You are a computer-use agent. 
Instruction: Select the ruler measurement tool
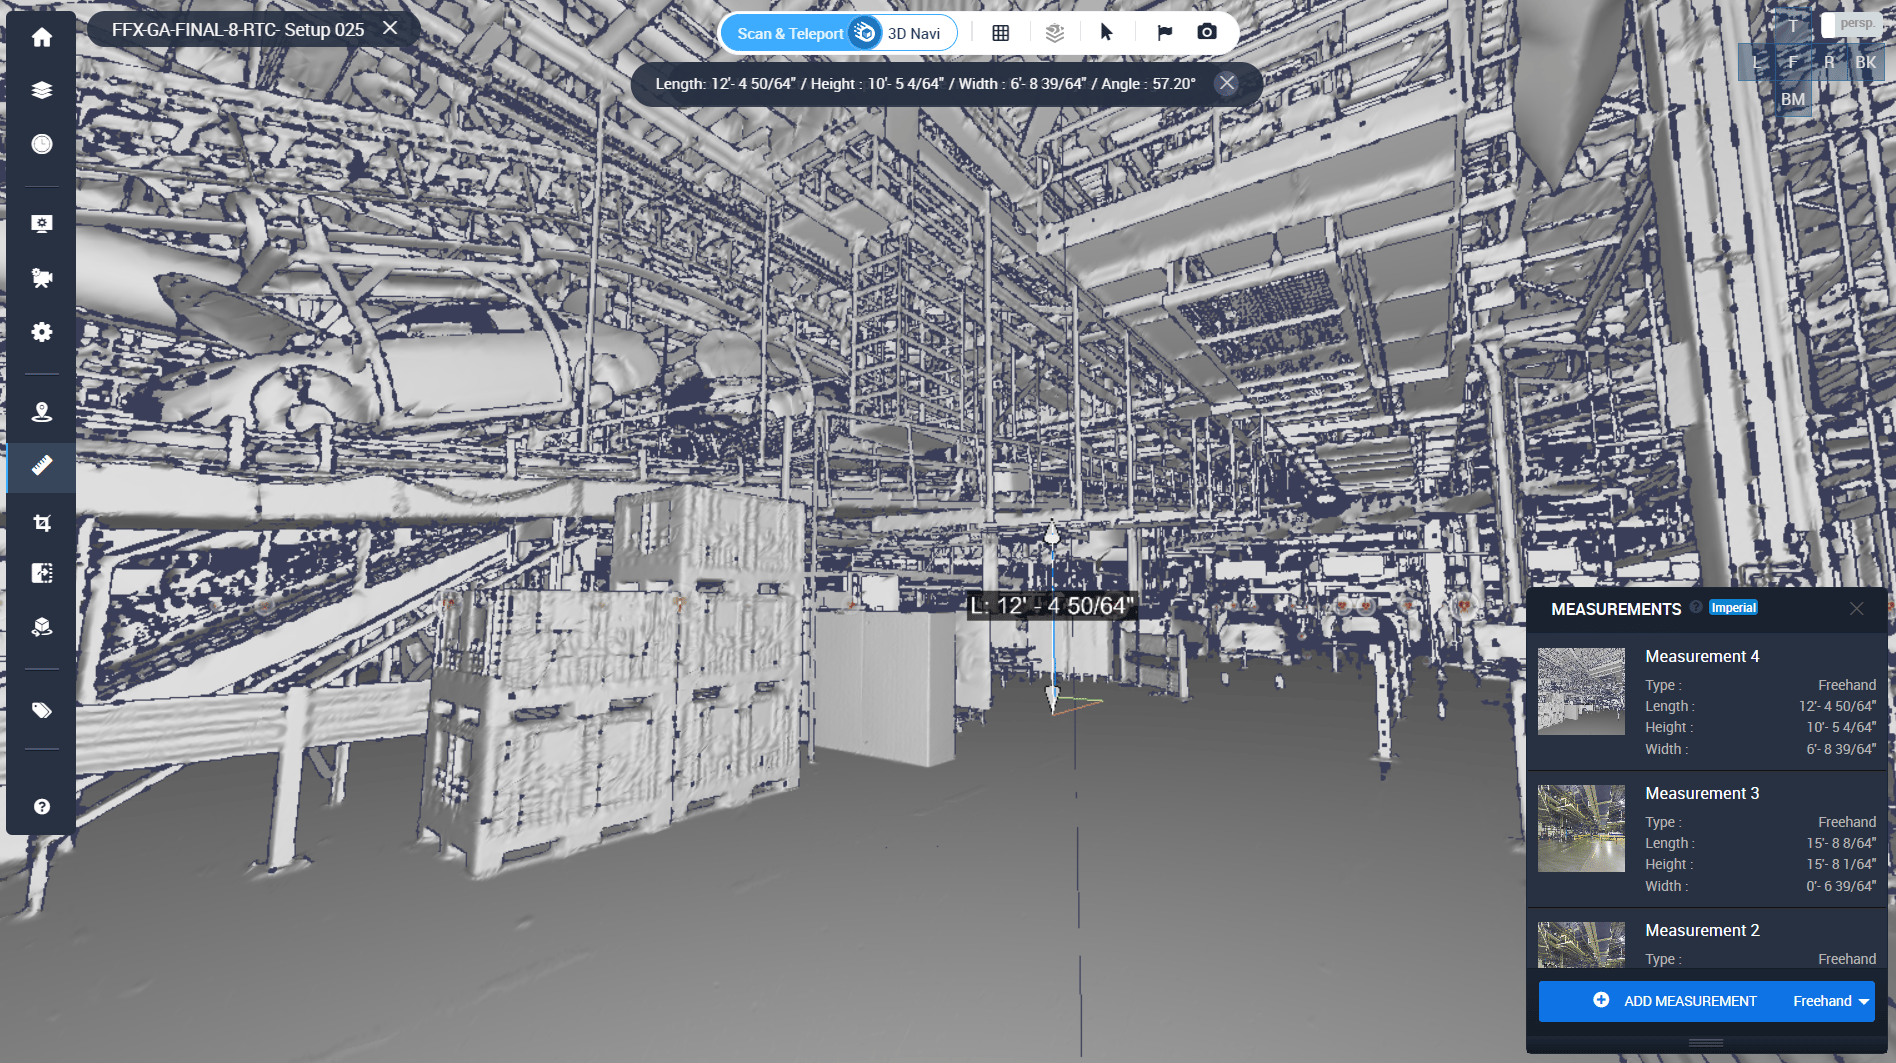pos(41,466)
